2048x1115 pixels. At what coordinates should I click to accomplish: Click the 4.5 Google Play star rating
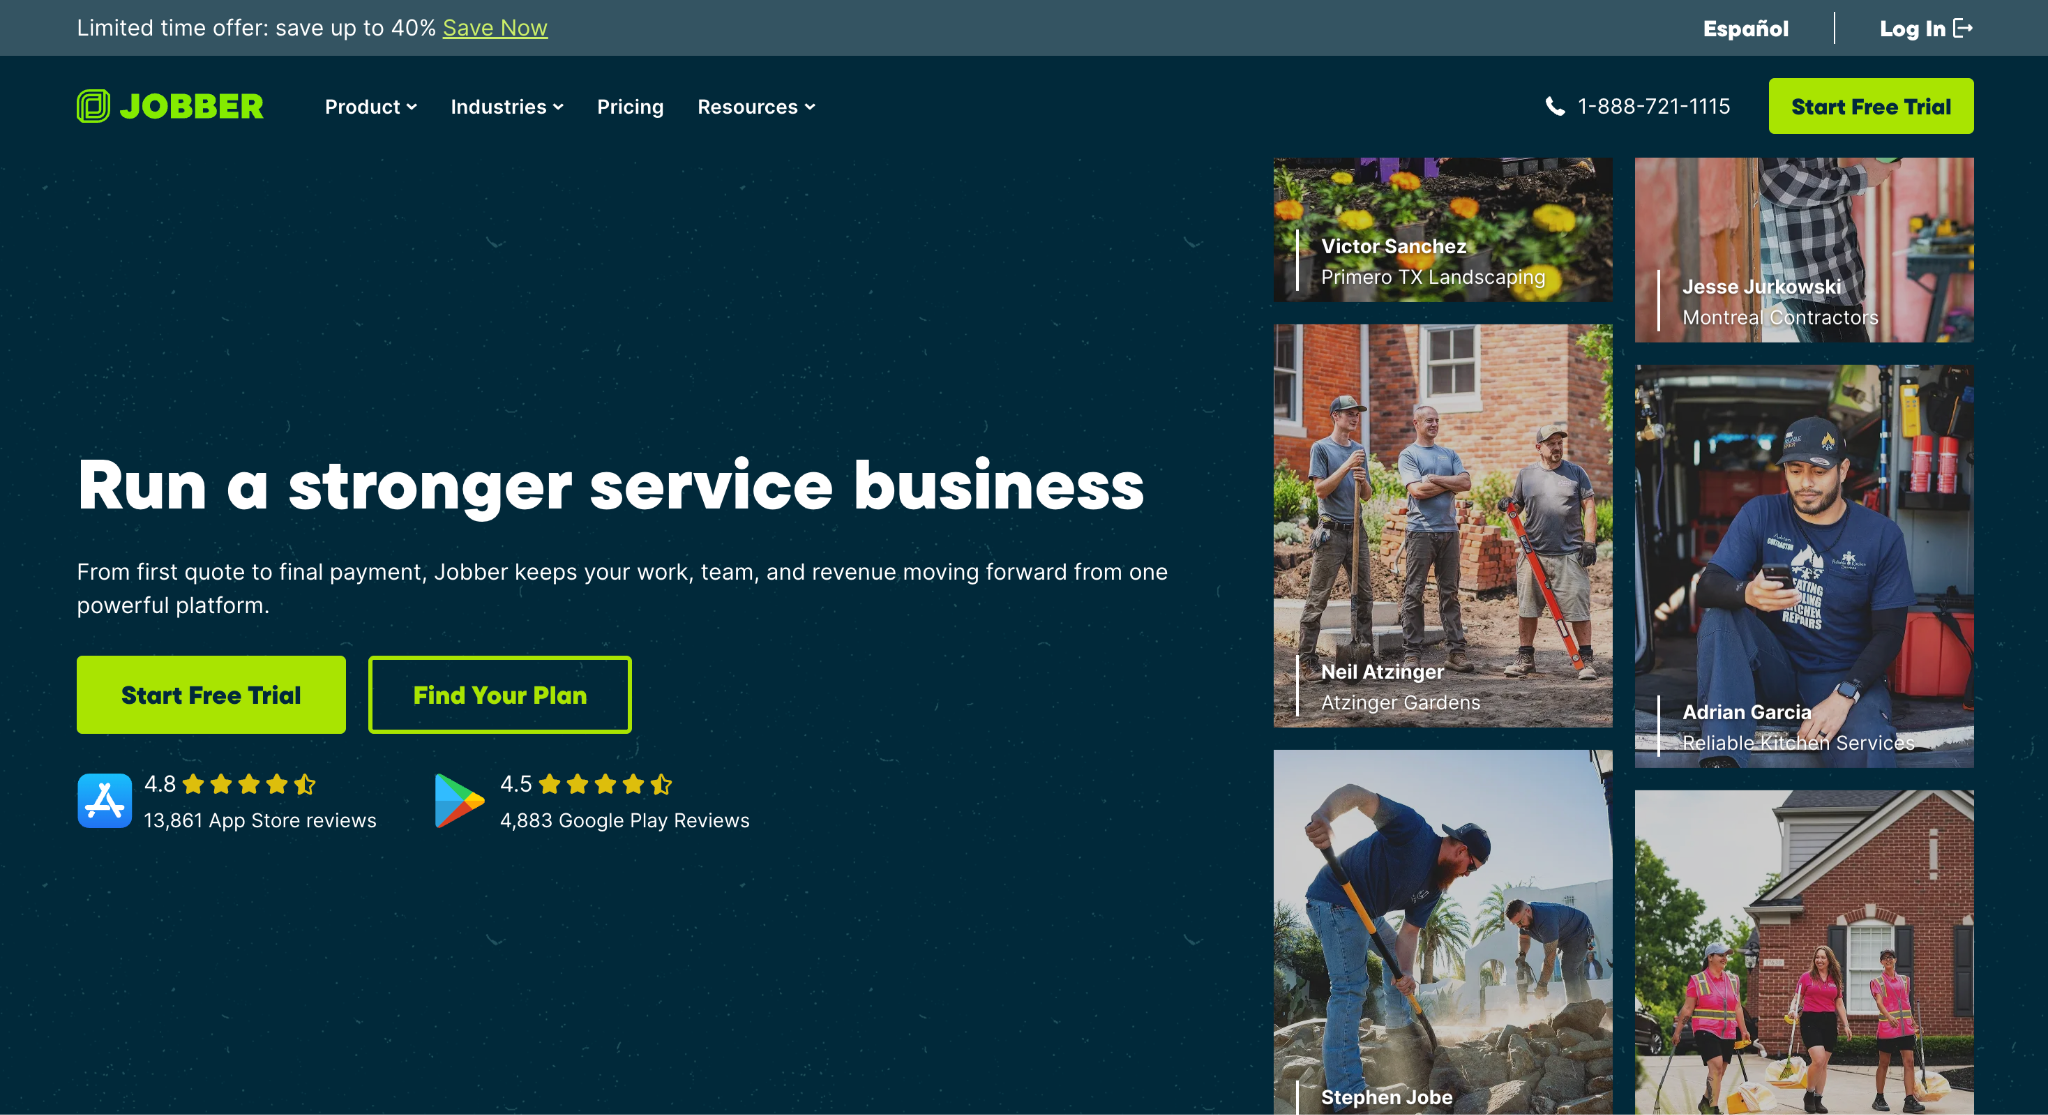pyautogui.click(x=605, y=784)
